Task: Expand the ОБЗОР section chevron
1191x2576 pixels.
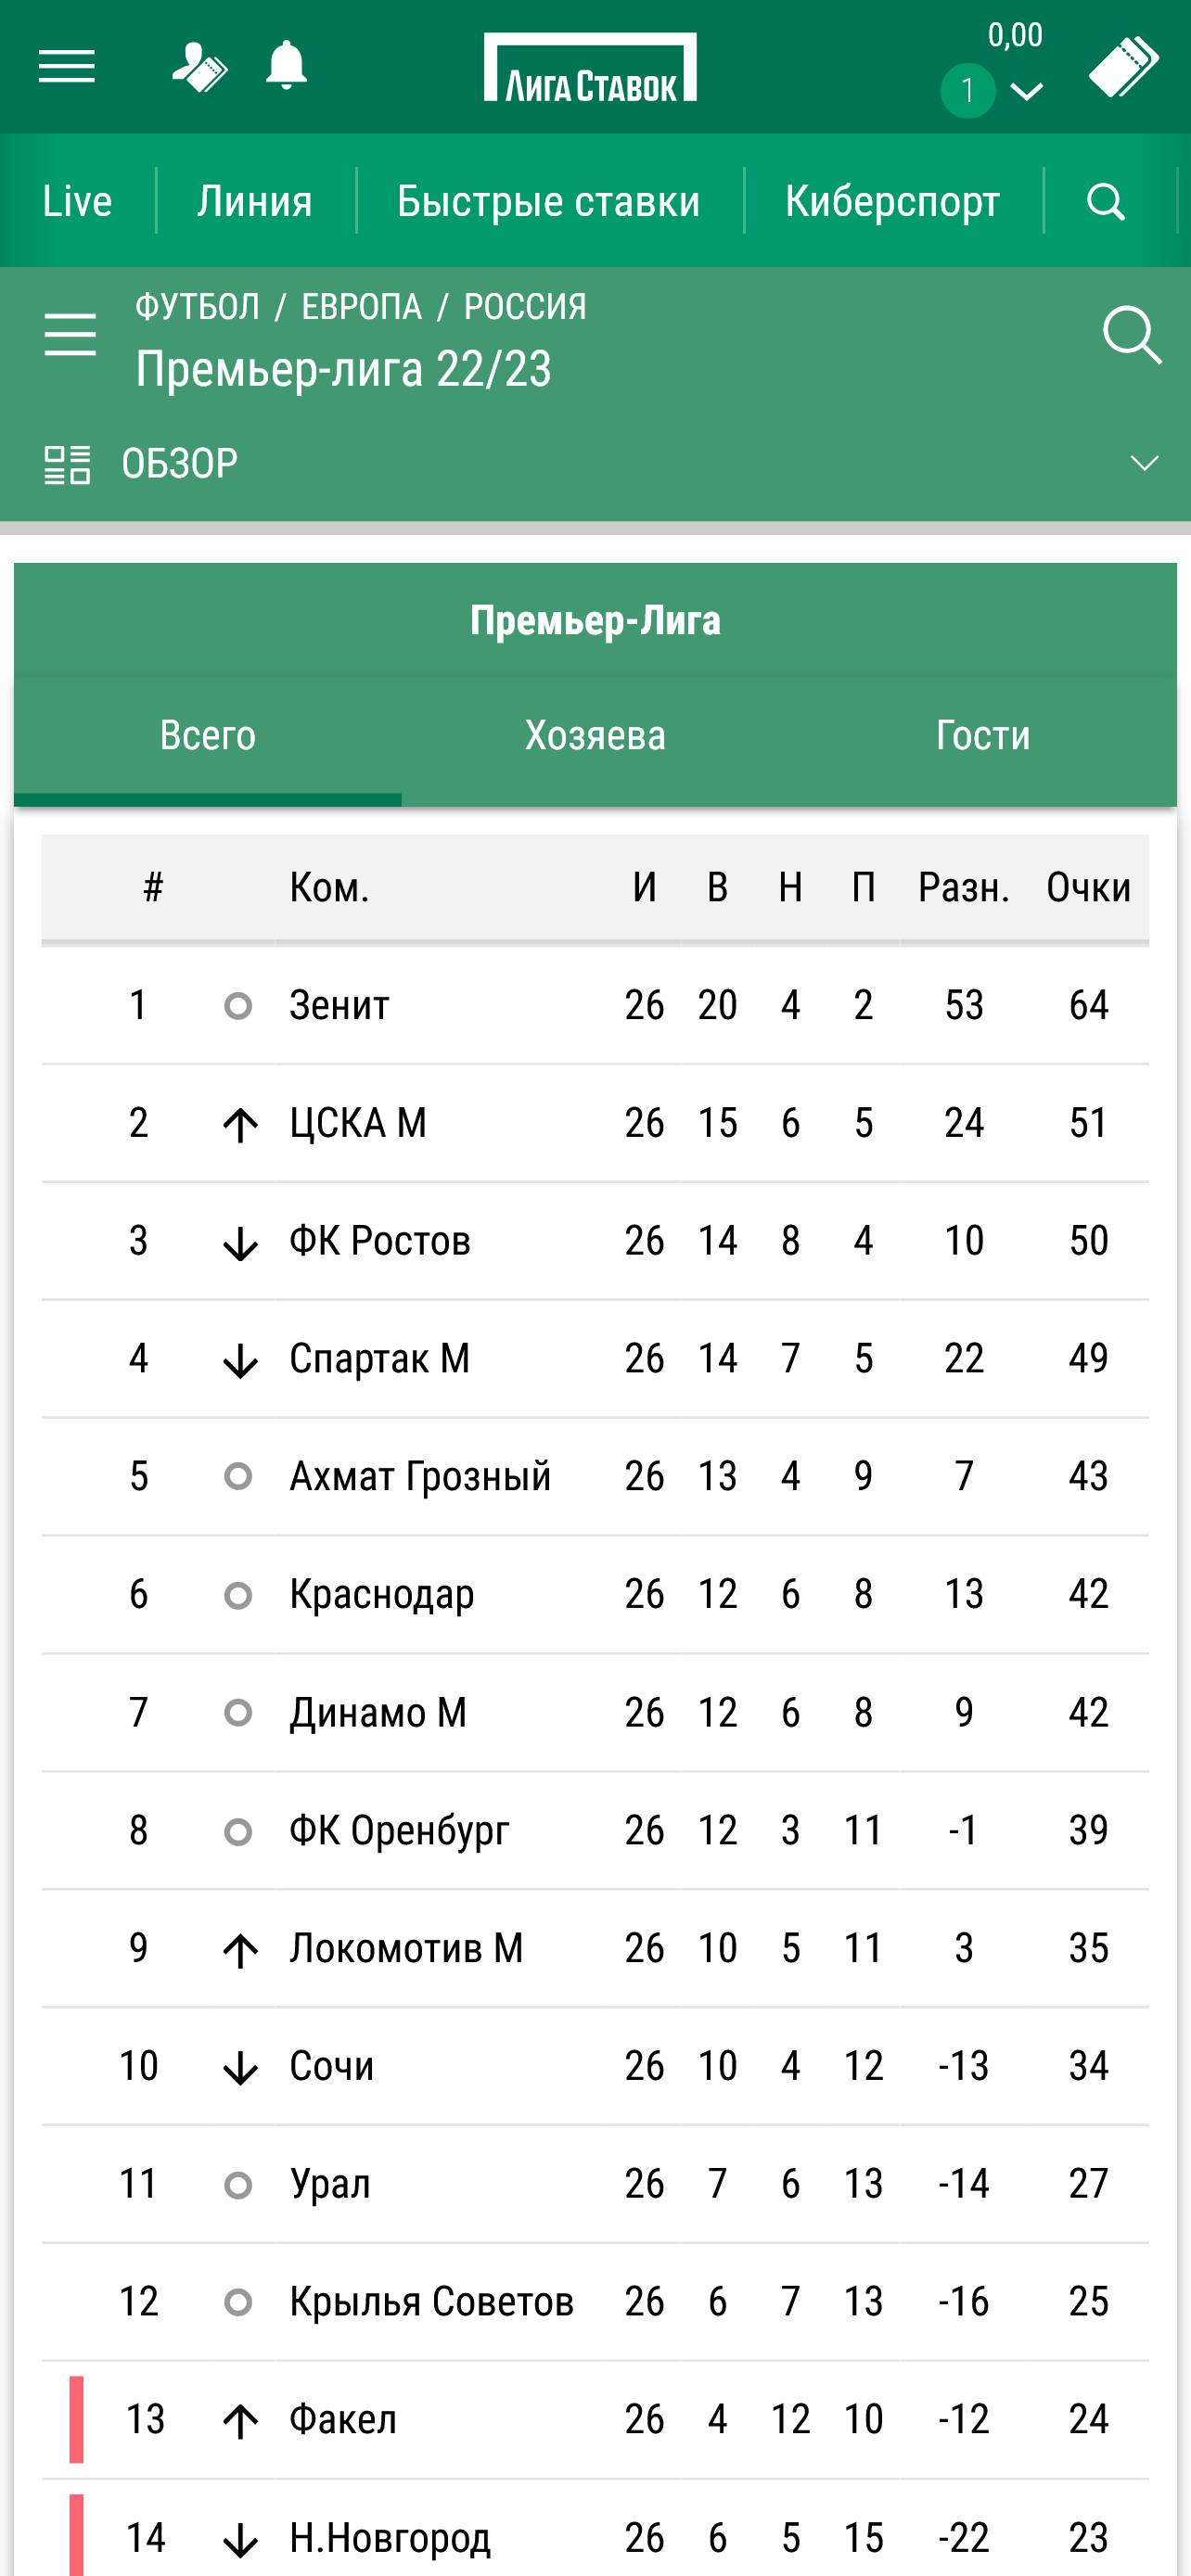Action: point(1143,463)
